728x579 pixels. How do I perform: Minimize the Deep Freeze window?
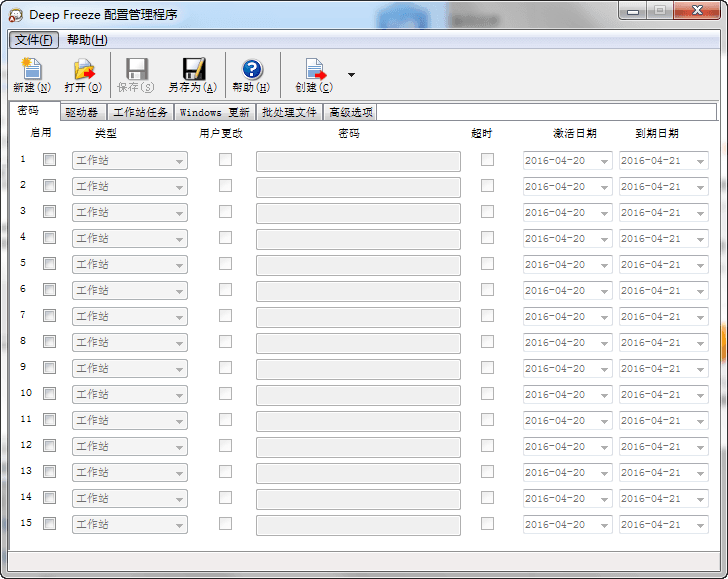coord(633,11)
